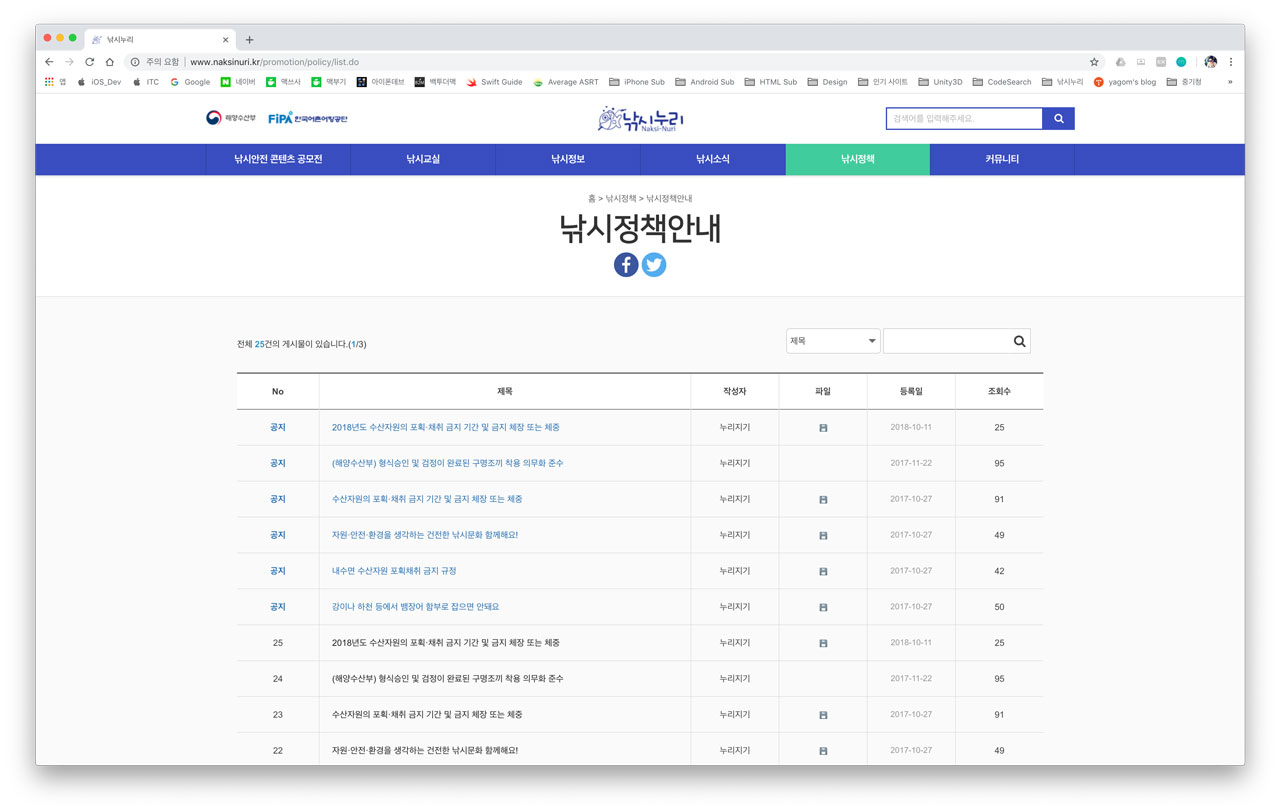Show hidden bookmarks with the chevron overflow

[1230, 82]
